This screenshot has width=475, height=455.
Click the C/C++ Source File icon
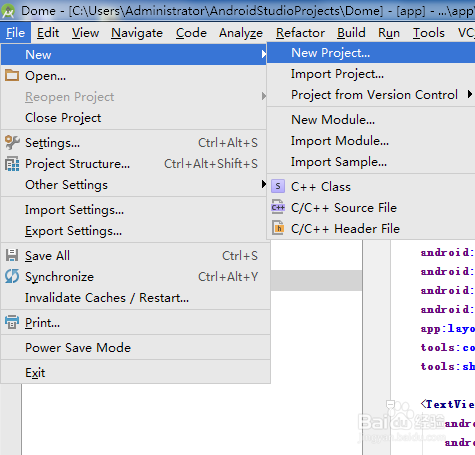[x=278, y=207]
